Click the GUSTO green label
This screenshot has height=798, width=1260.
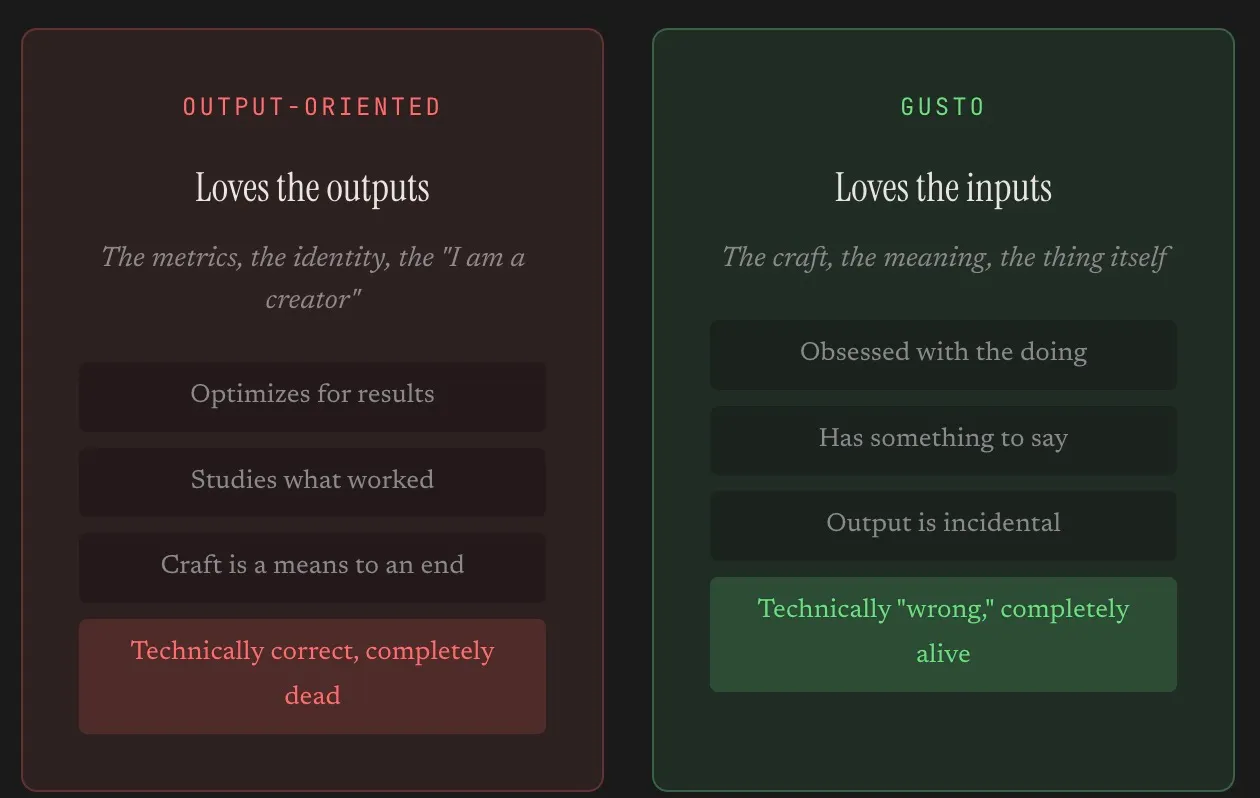click(x=943, y=107)
